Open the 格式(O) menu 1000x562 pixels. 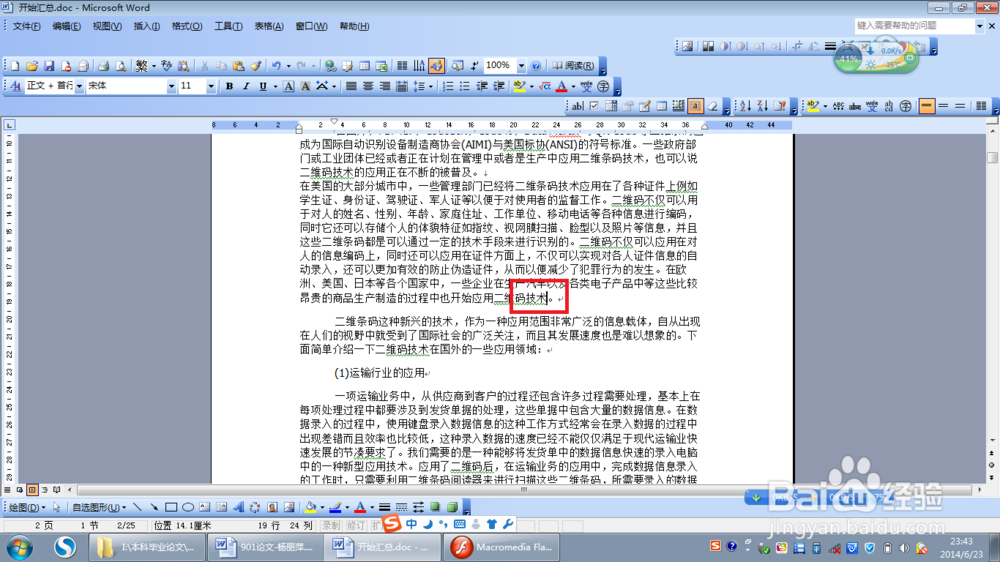(187, 26)
